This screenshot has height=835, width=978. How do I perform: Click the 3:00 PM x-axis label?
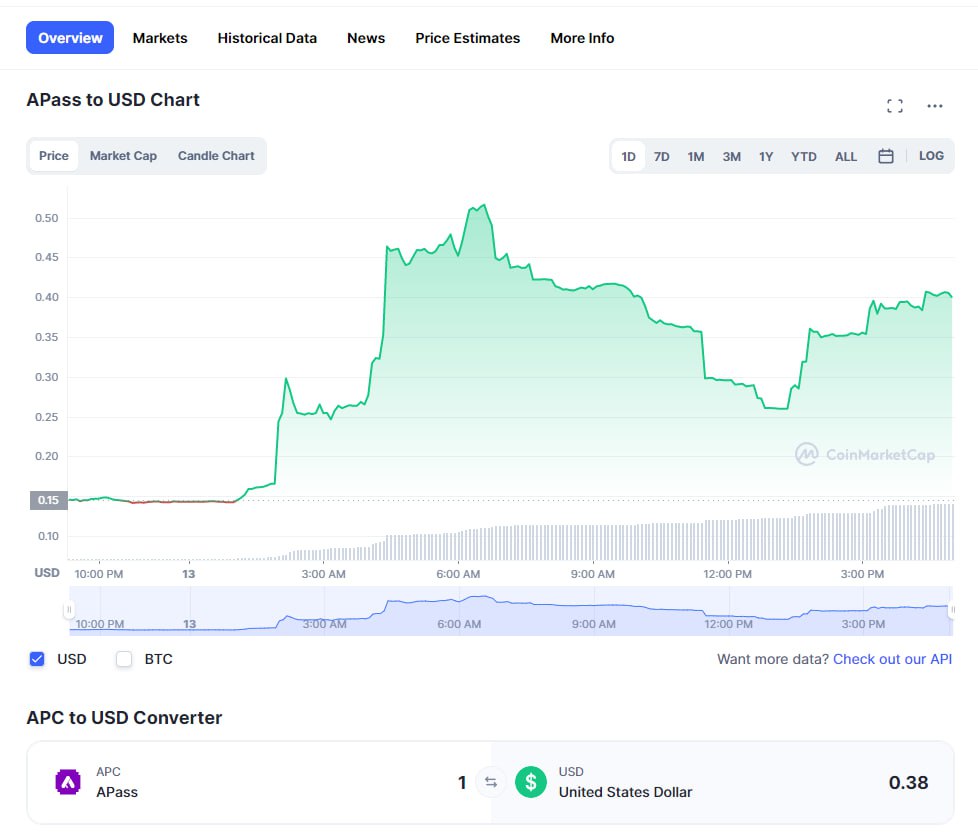tap(862, 574)
